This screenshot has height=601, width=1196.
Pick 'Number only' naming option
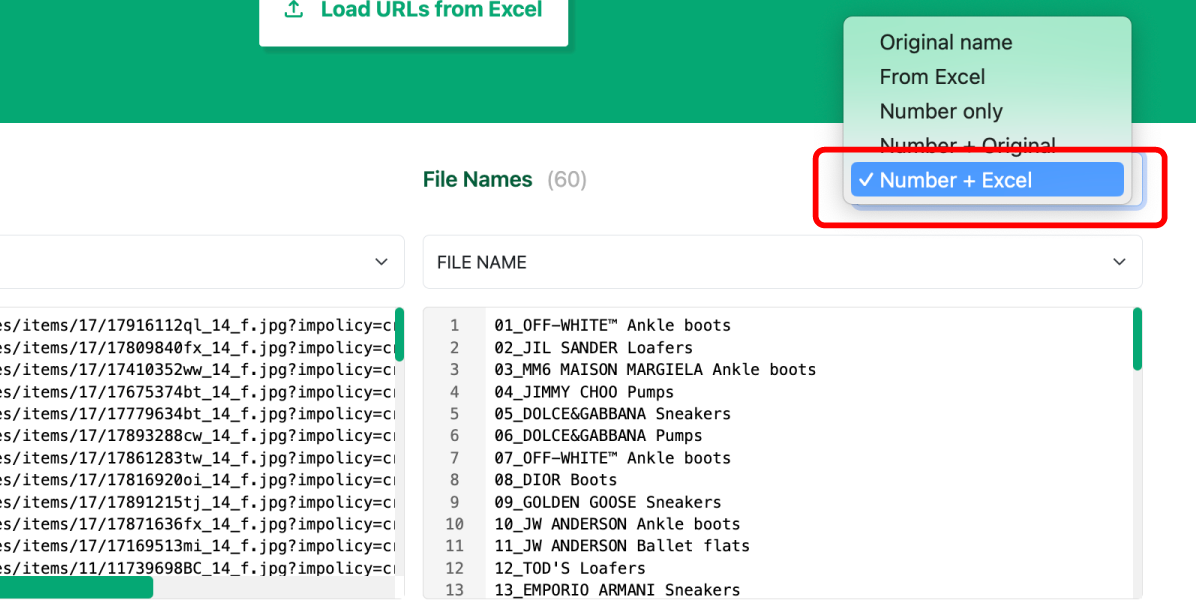coord(940,111)
